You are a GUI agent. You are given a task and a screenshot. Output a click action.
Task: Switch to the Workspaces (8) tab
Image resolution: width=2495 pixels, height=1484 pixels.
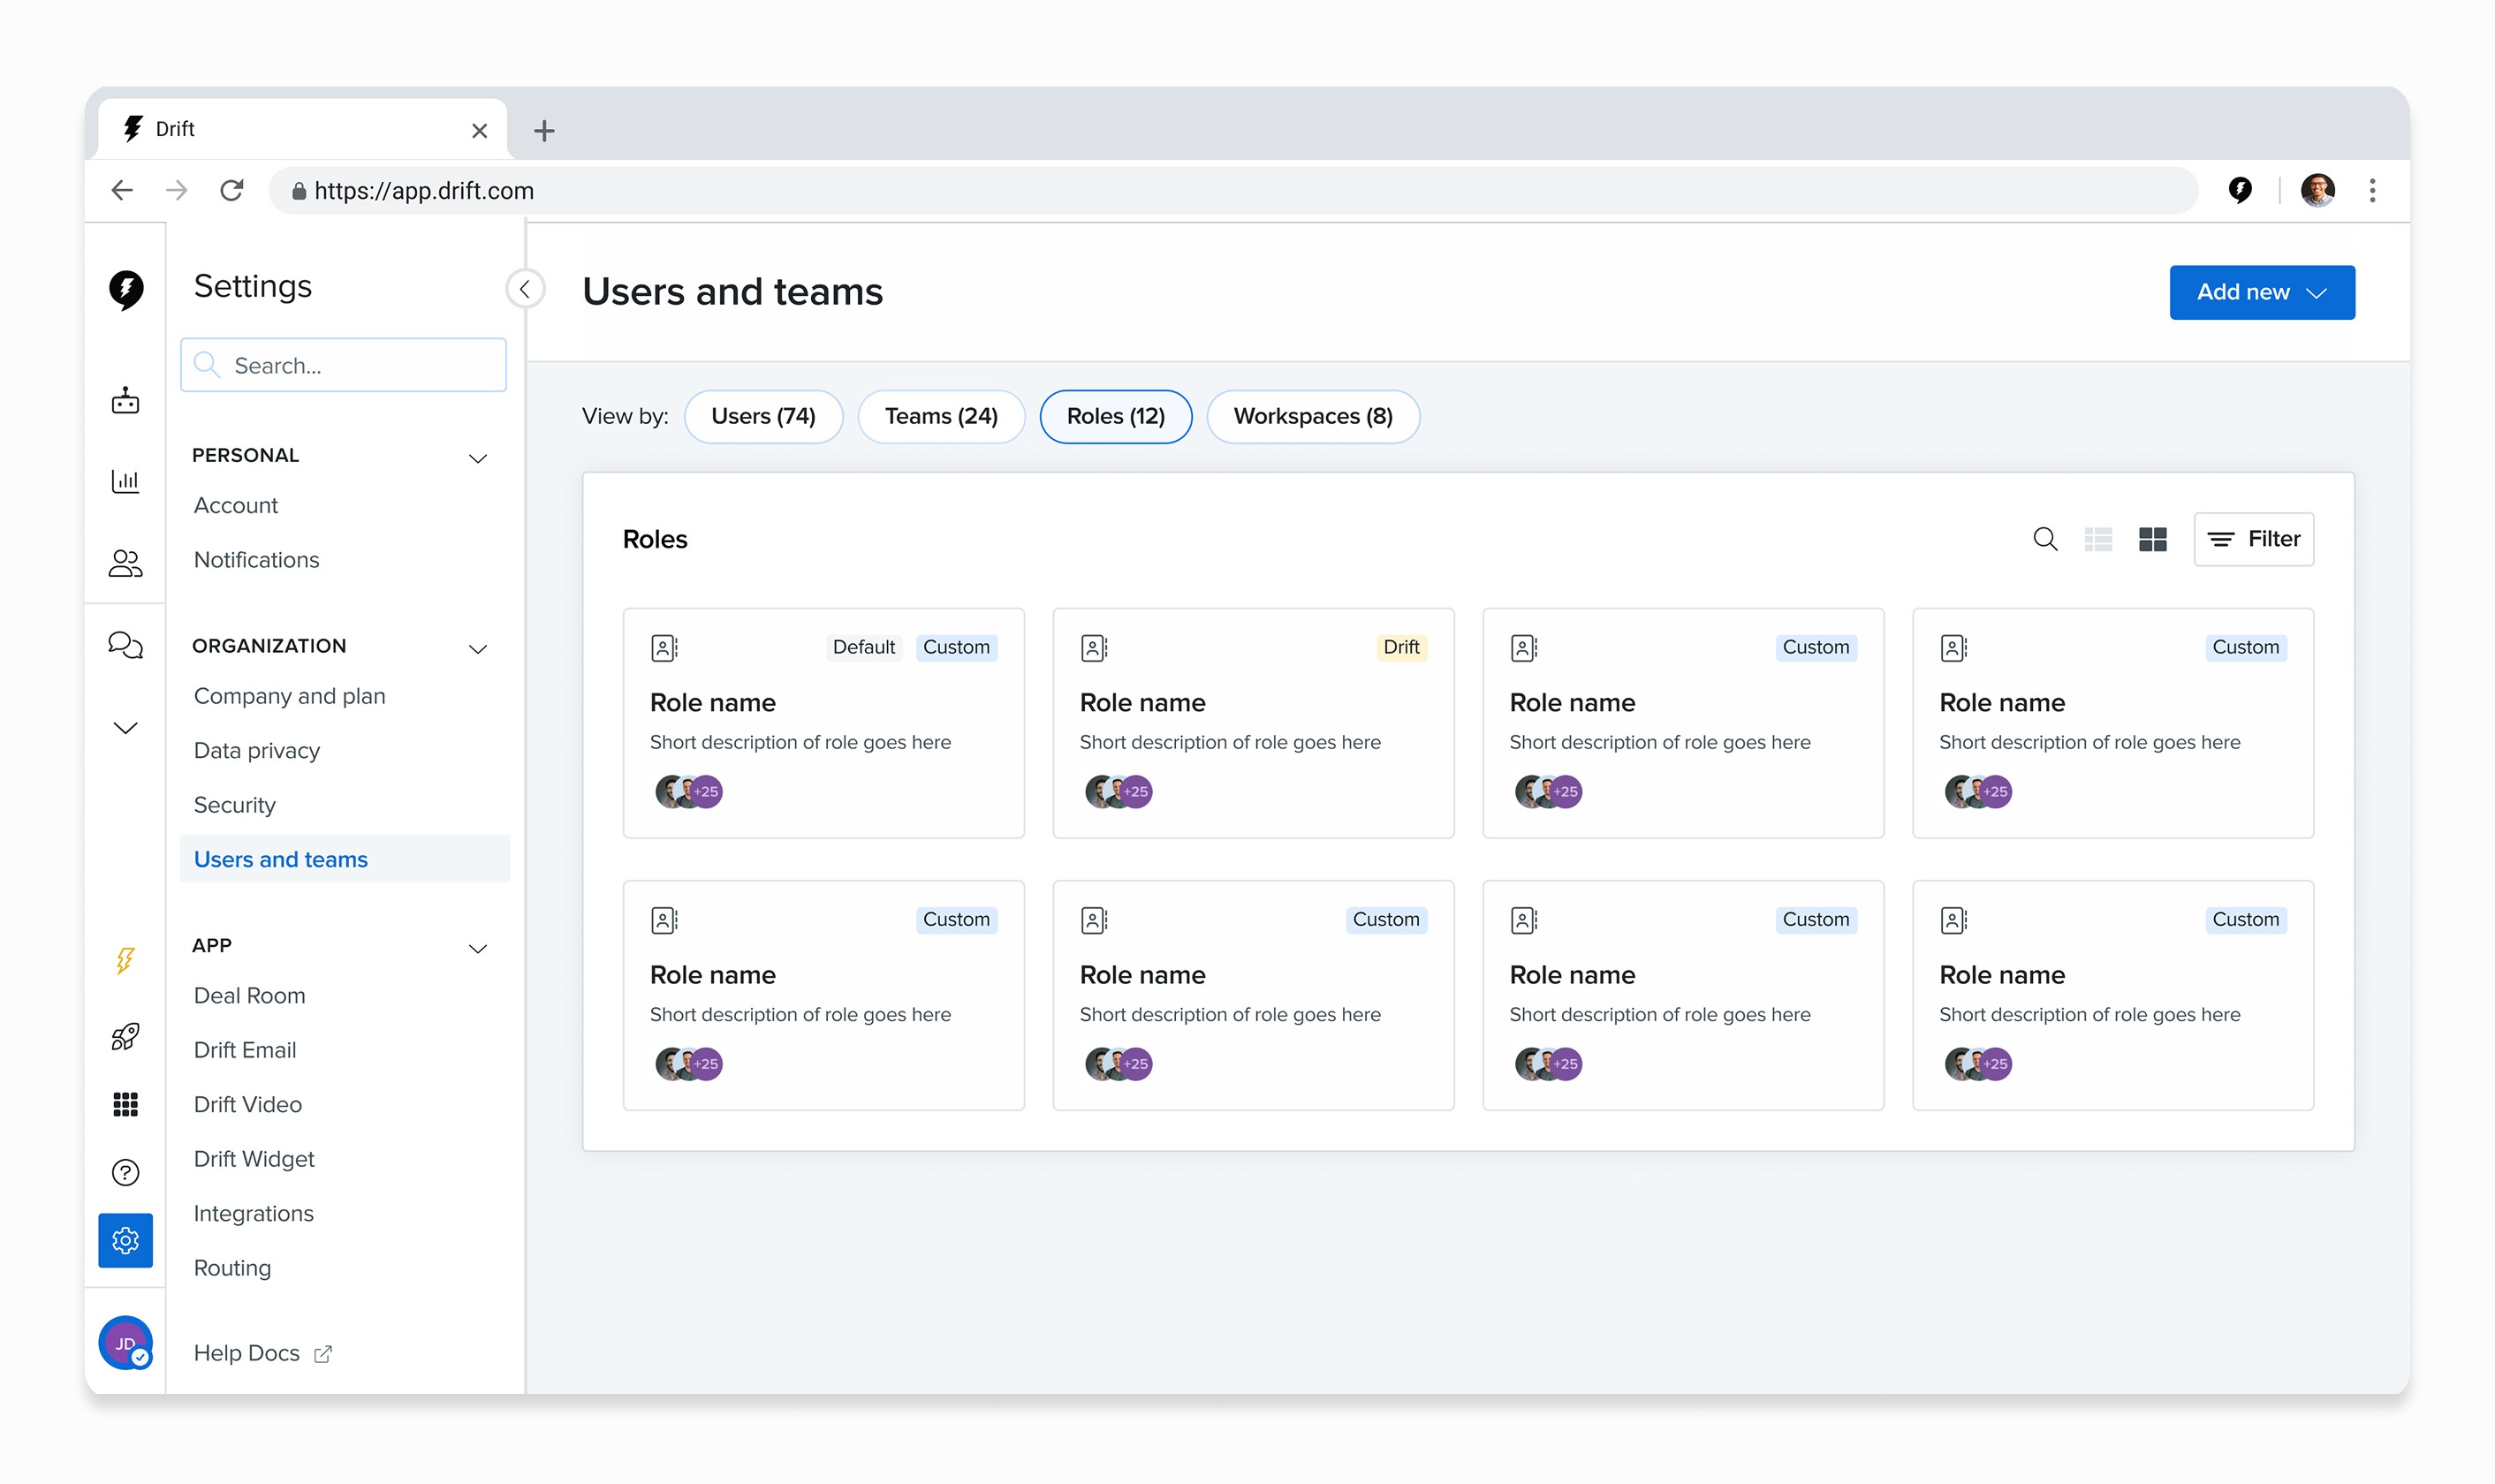pyautogui.click(x=1312, y=416)
